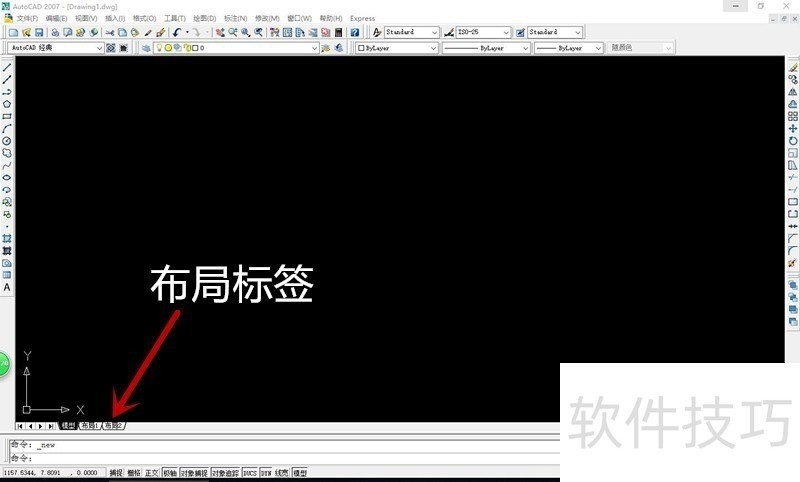
Task: Toggle 捕捉 snap mode in status bar
Action: point(116,473)
